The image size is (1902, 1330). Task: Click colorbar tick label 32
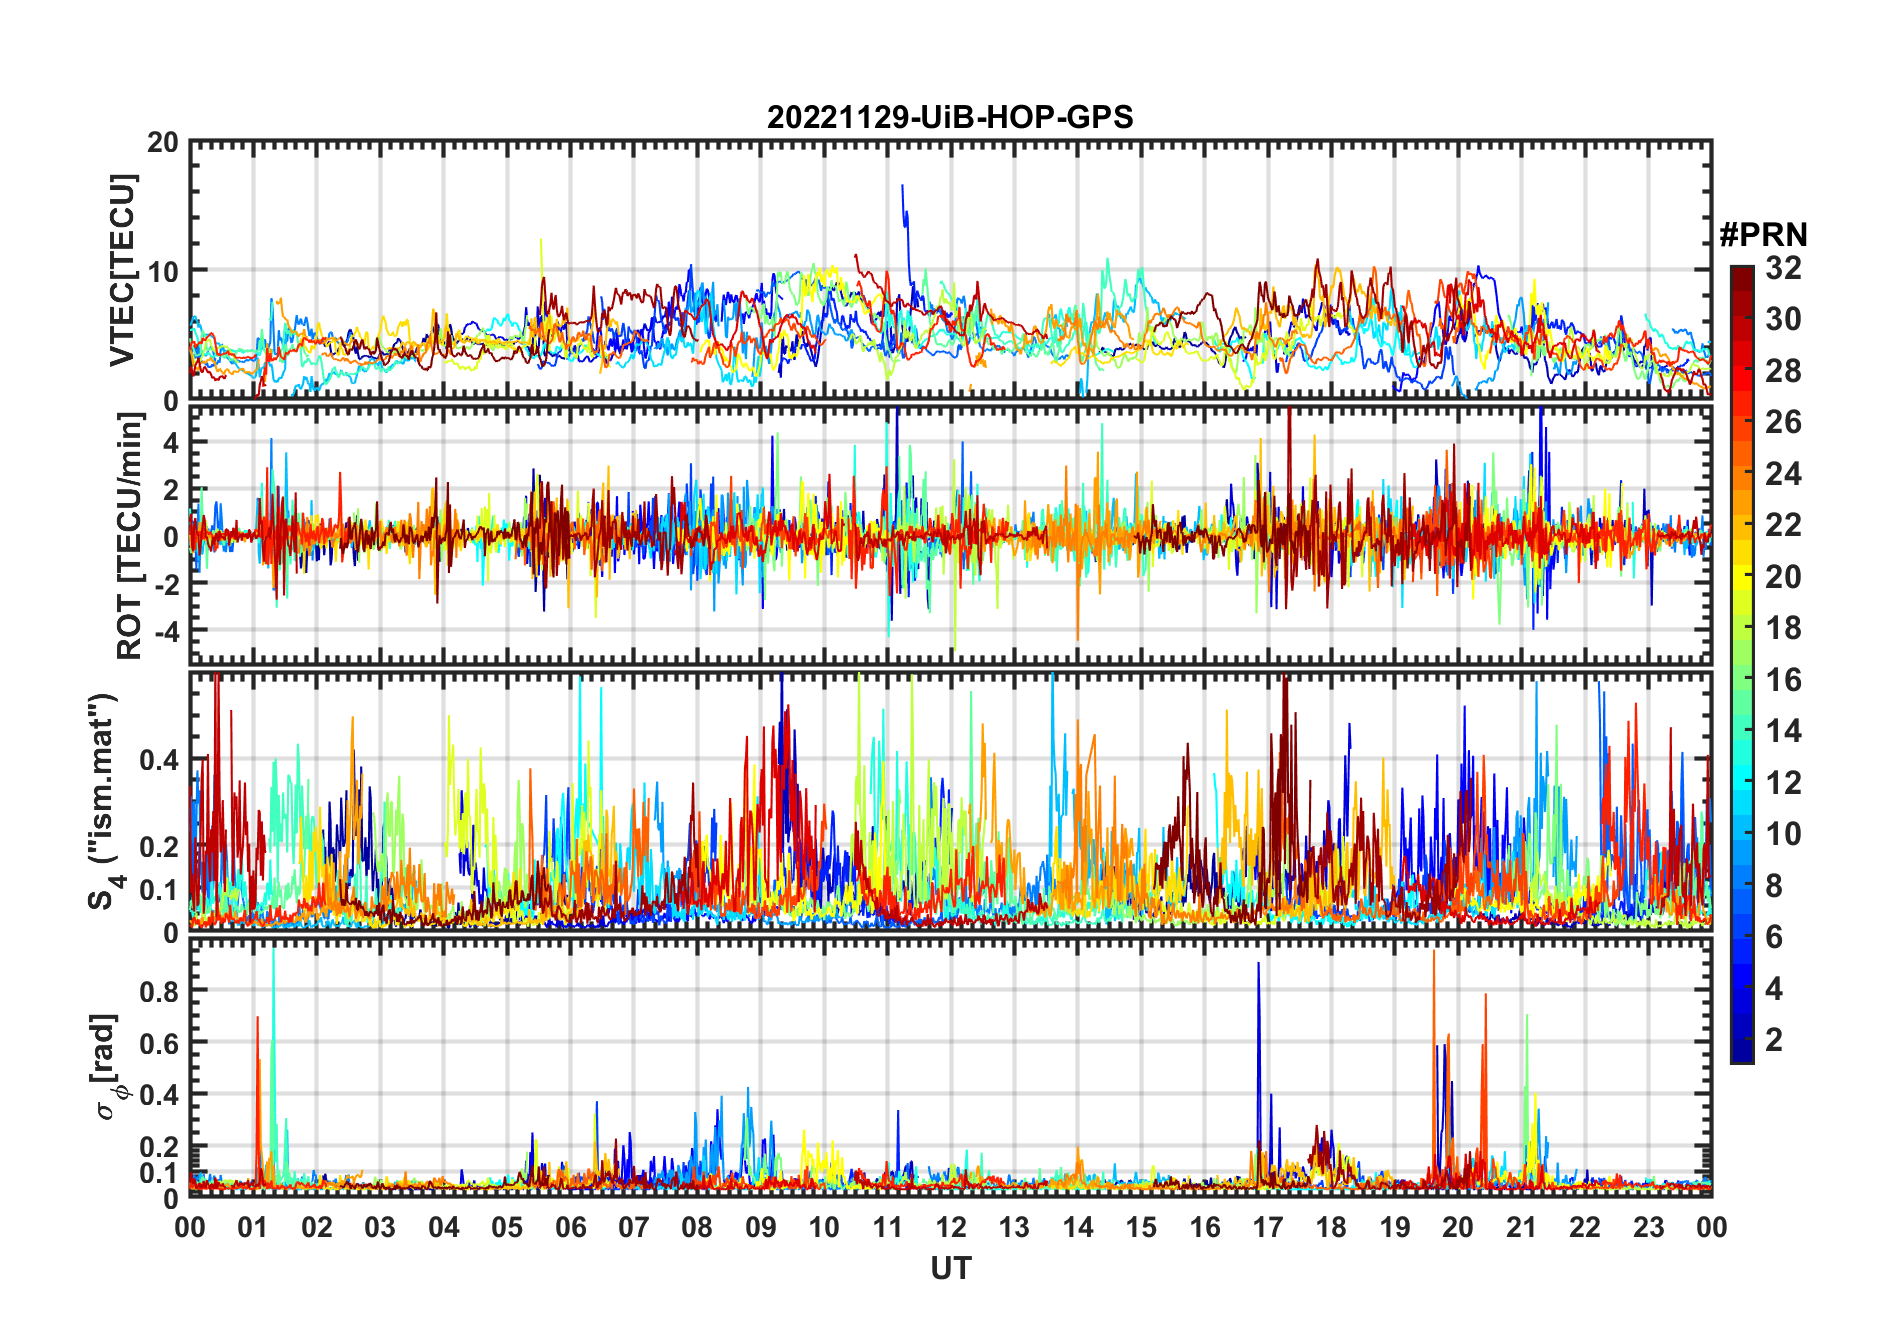coord(1783,268)
